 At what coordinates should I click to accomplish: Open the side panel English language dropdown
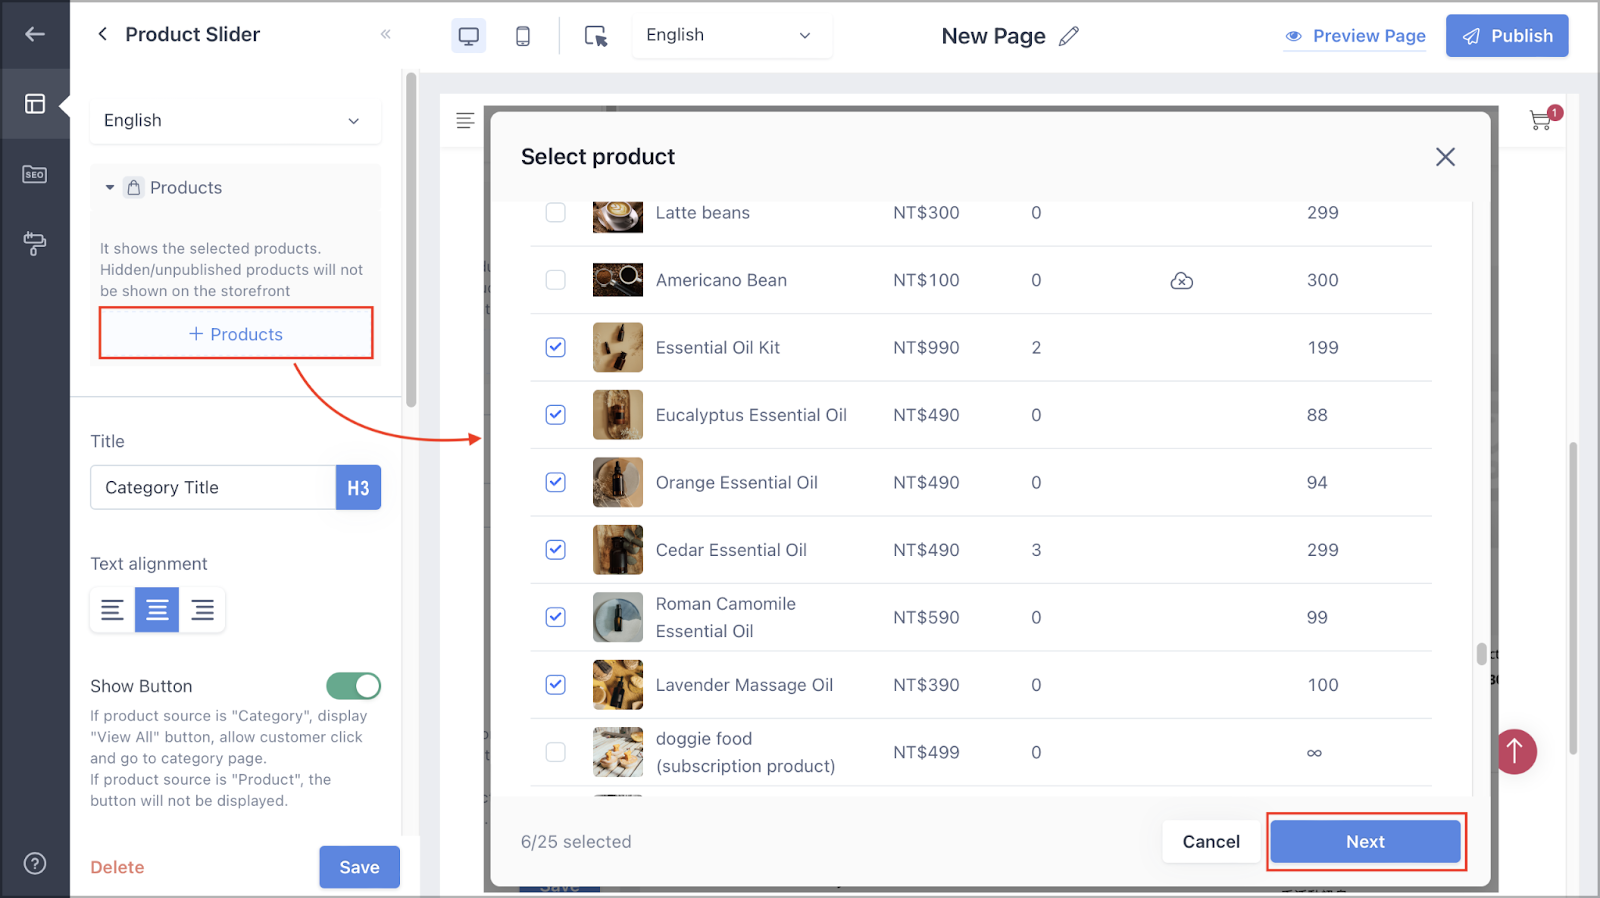(235, 120)
